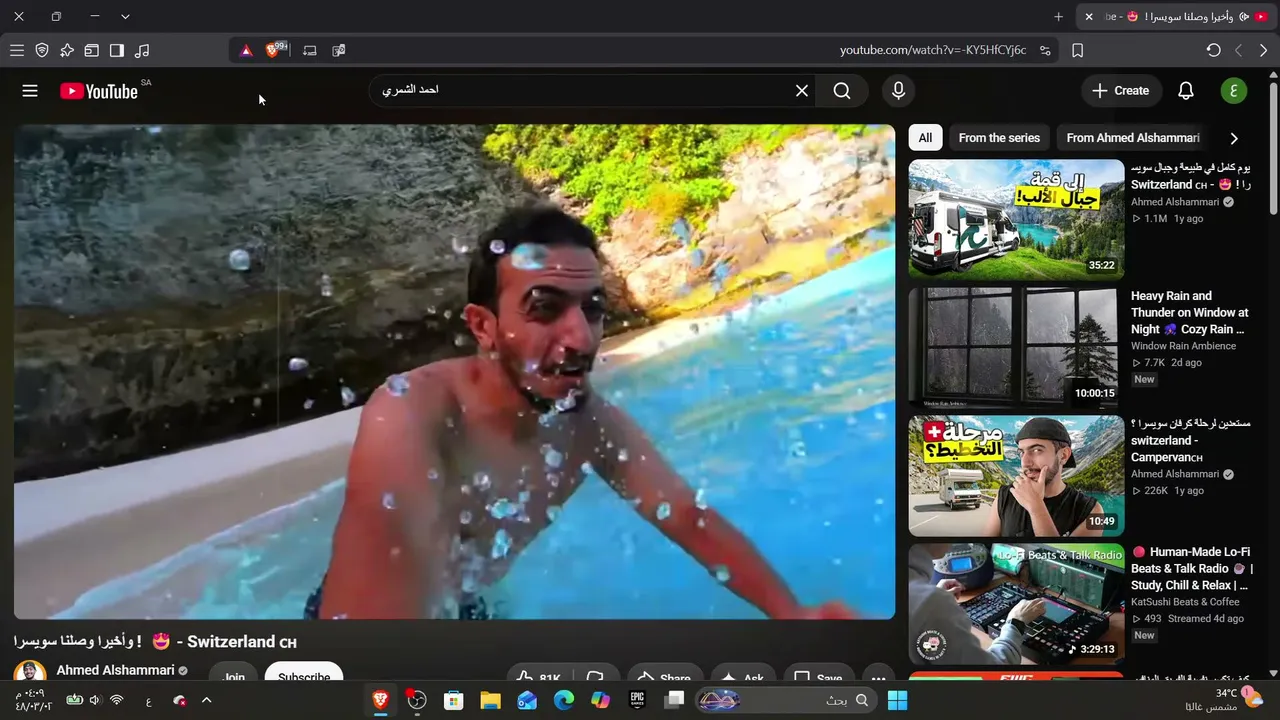The width and height of the screenshot is (1280, 720).
Task: Open Epic Games Launcher from the taskbar
Action: coord(637,700)
